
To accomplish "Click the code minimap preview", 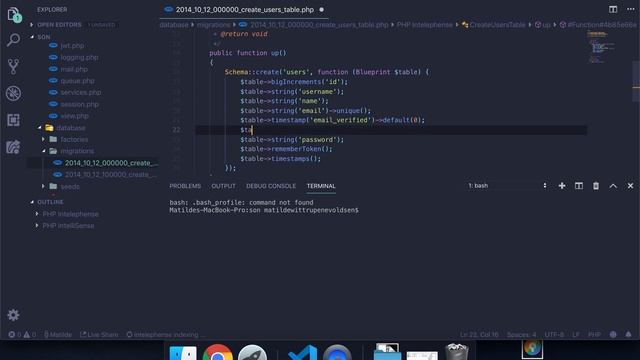I will tap(600, 47).
